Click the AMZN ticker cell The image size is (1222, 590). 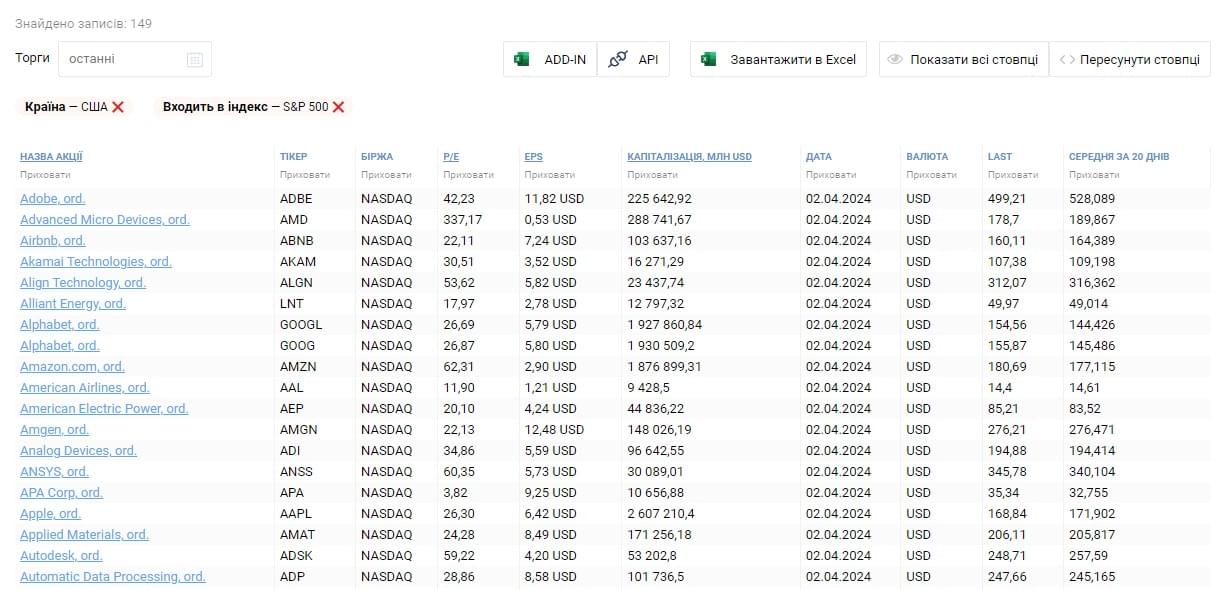click(298, 366)
